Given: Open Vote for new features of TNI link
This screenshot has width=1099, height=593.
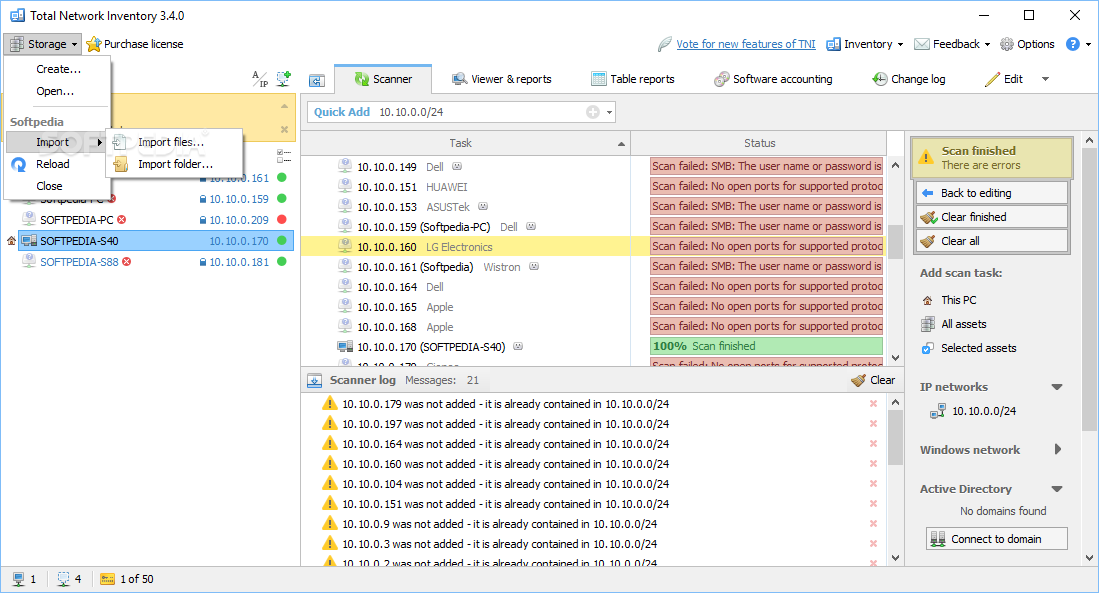Looking at the screenshot, I should [x=746, y=43].
